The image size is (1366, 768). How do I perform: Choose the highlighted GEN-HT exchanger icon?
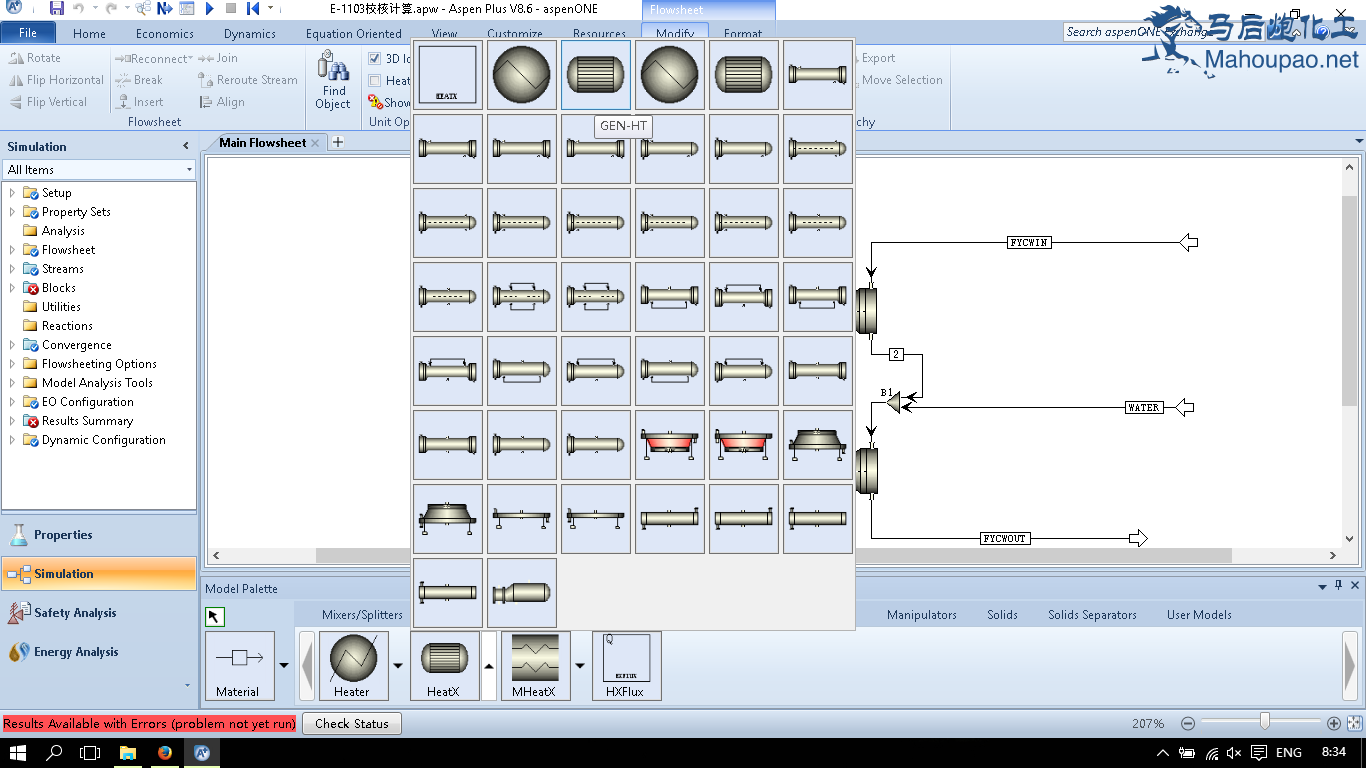(x=596, y=75)
